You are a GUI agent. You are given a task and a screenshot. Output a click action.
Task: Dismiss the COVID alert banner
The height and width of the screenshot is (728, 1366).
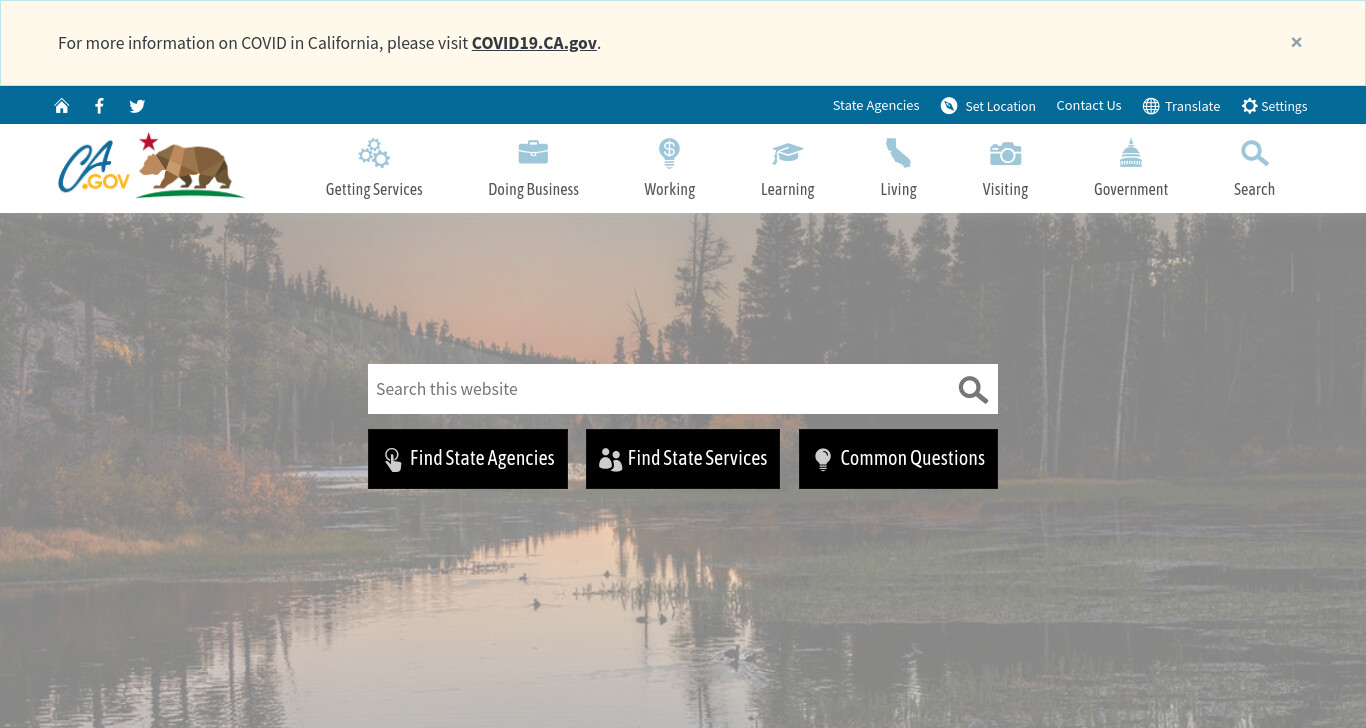click(x=1296, y=42)
